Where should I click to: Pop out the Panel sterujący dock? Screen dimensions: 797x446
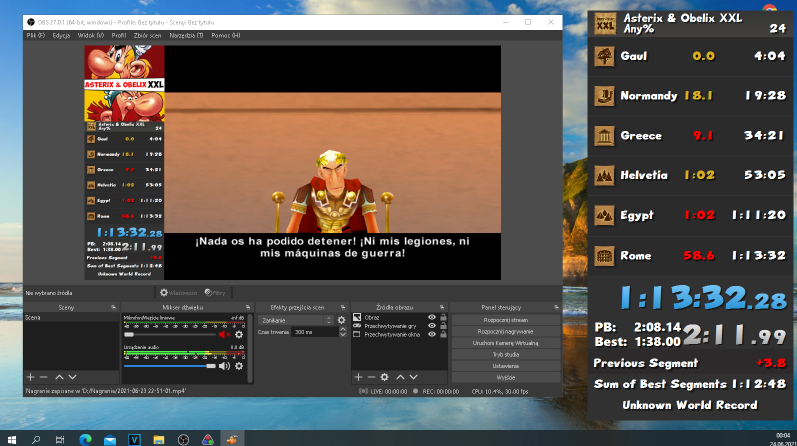click(556, 308)
